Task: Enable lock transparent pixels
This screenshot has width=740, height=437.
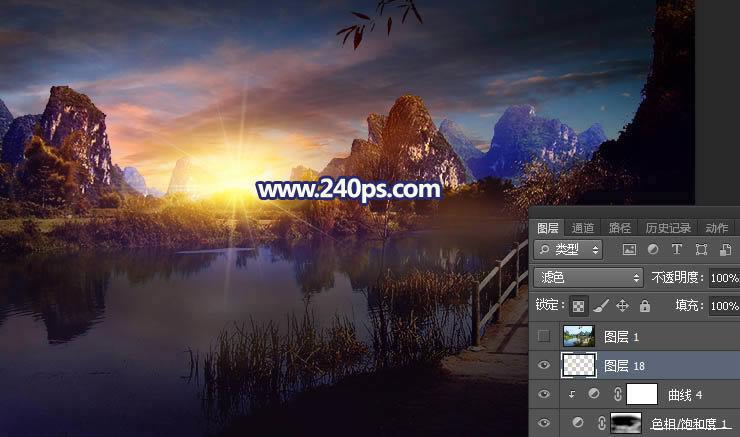Action: coord(579,306)
